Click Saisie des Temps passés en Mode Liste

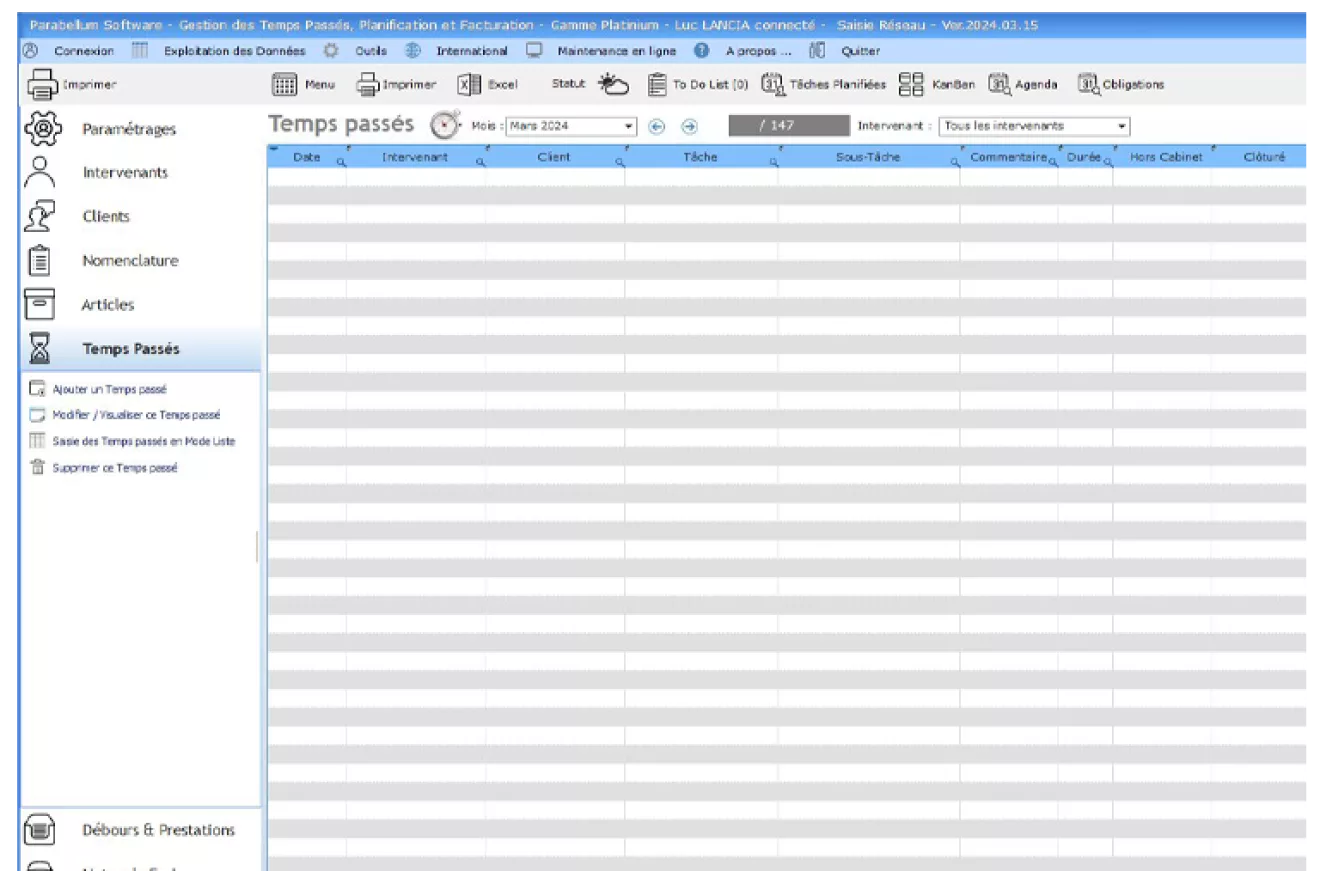144,441
